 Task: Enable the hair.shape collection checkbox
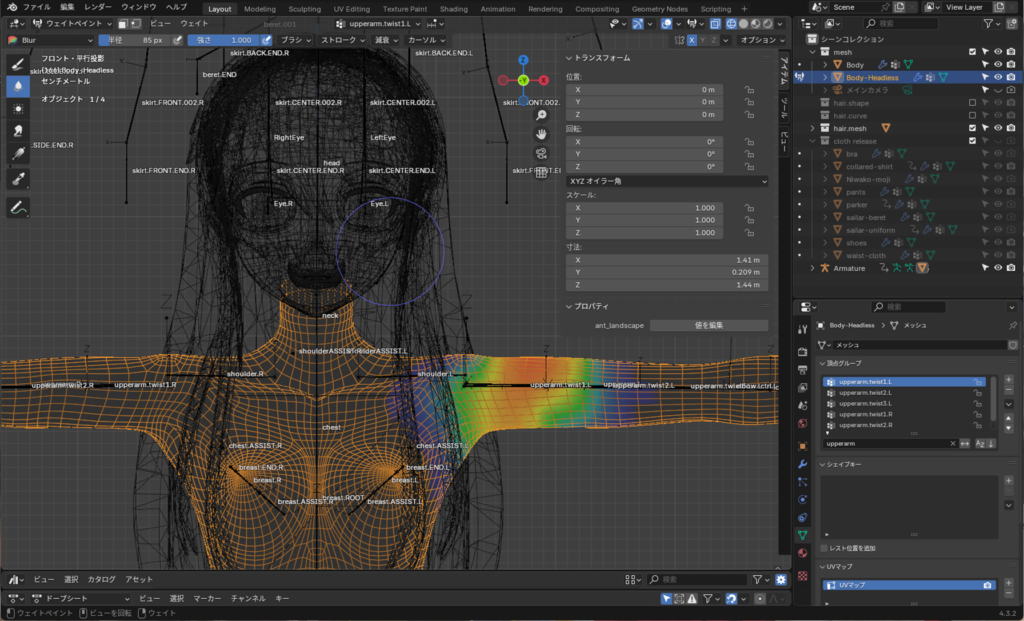(972, 103)
